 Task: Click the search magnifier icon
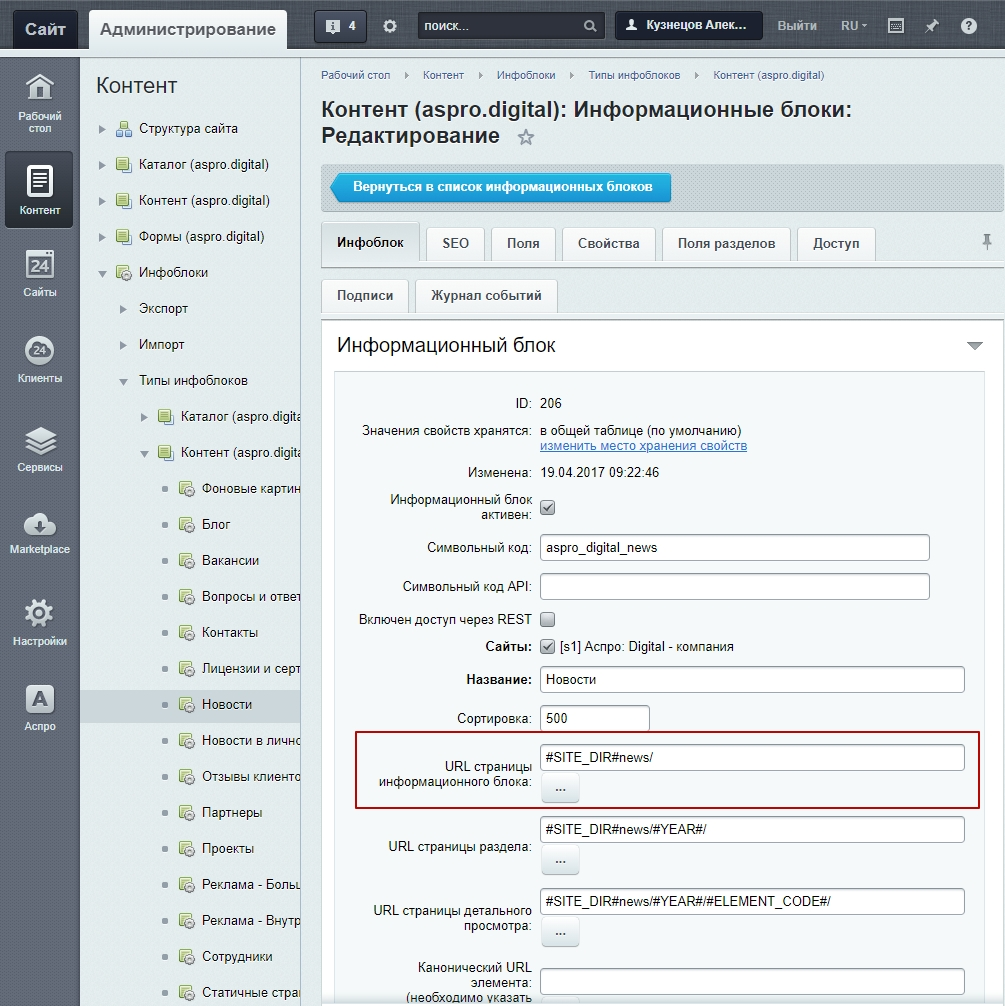(590, 26)
